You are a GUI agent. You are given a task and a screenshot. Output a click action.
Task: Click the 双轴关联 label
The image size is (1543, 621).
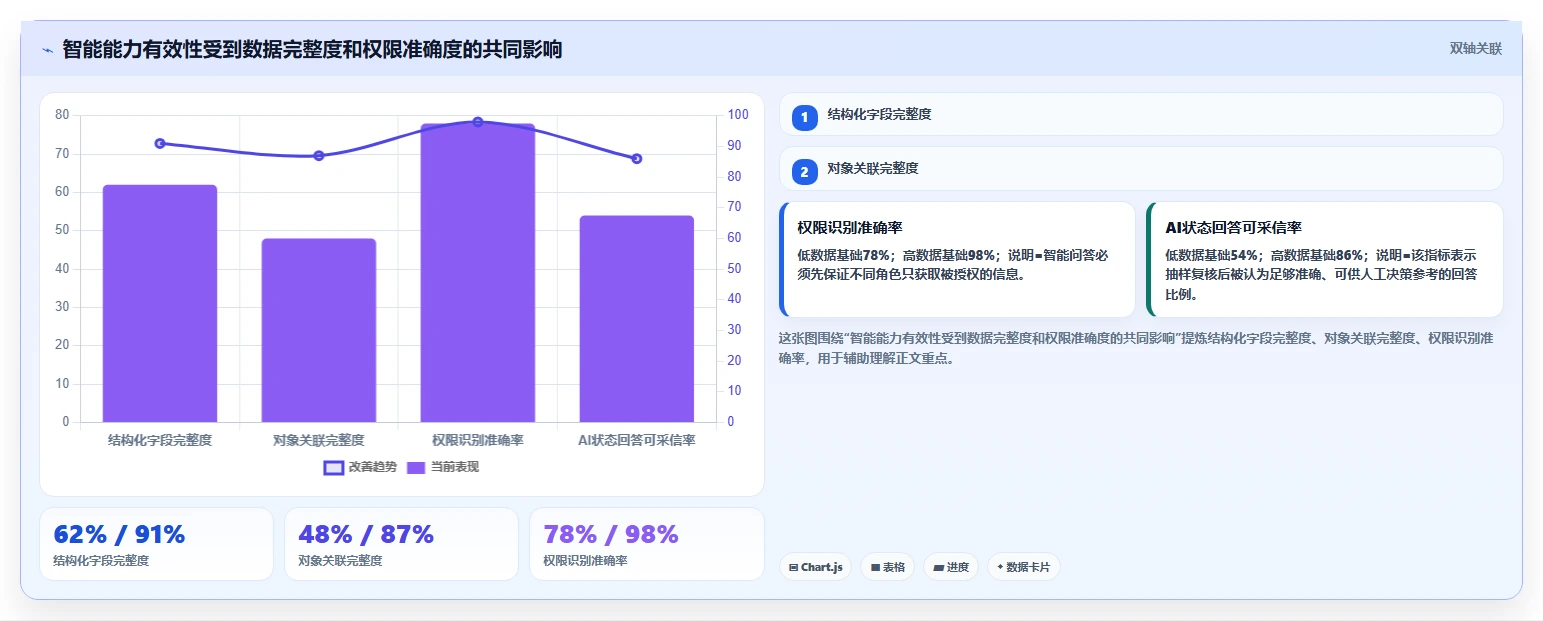tap(1476, 48)
